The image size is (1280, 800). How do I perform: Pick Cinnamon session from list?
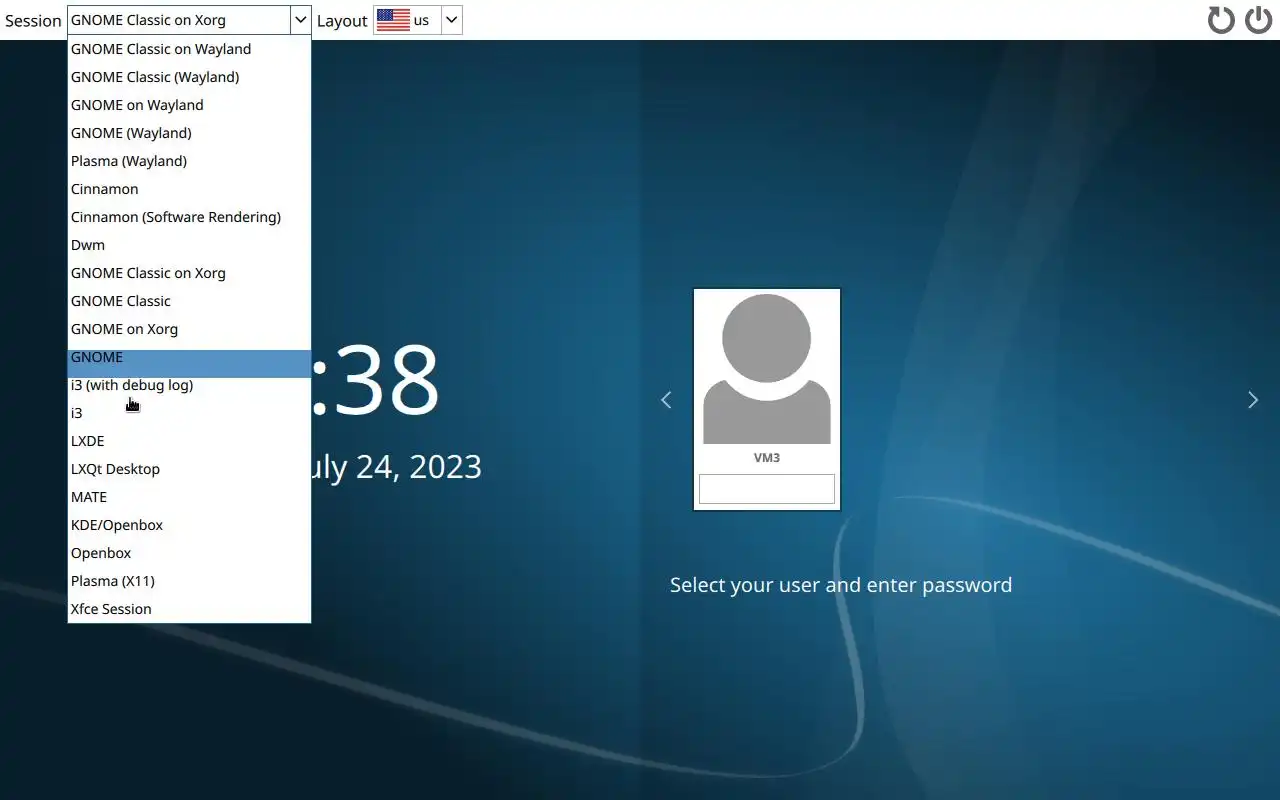click(189, 189)
